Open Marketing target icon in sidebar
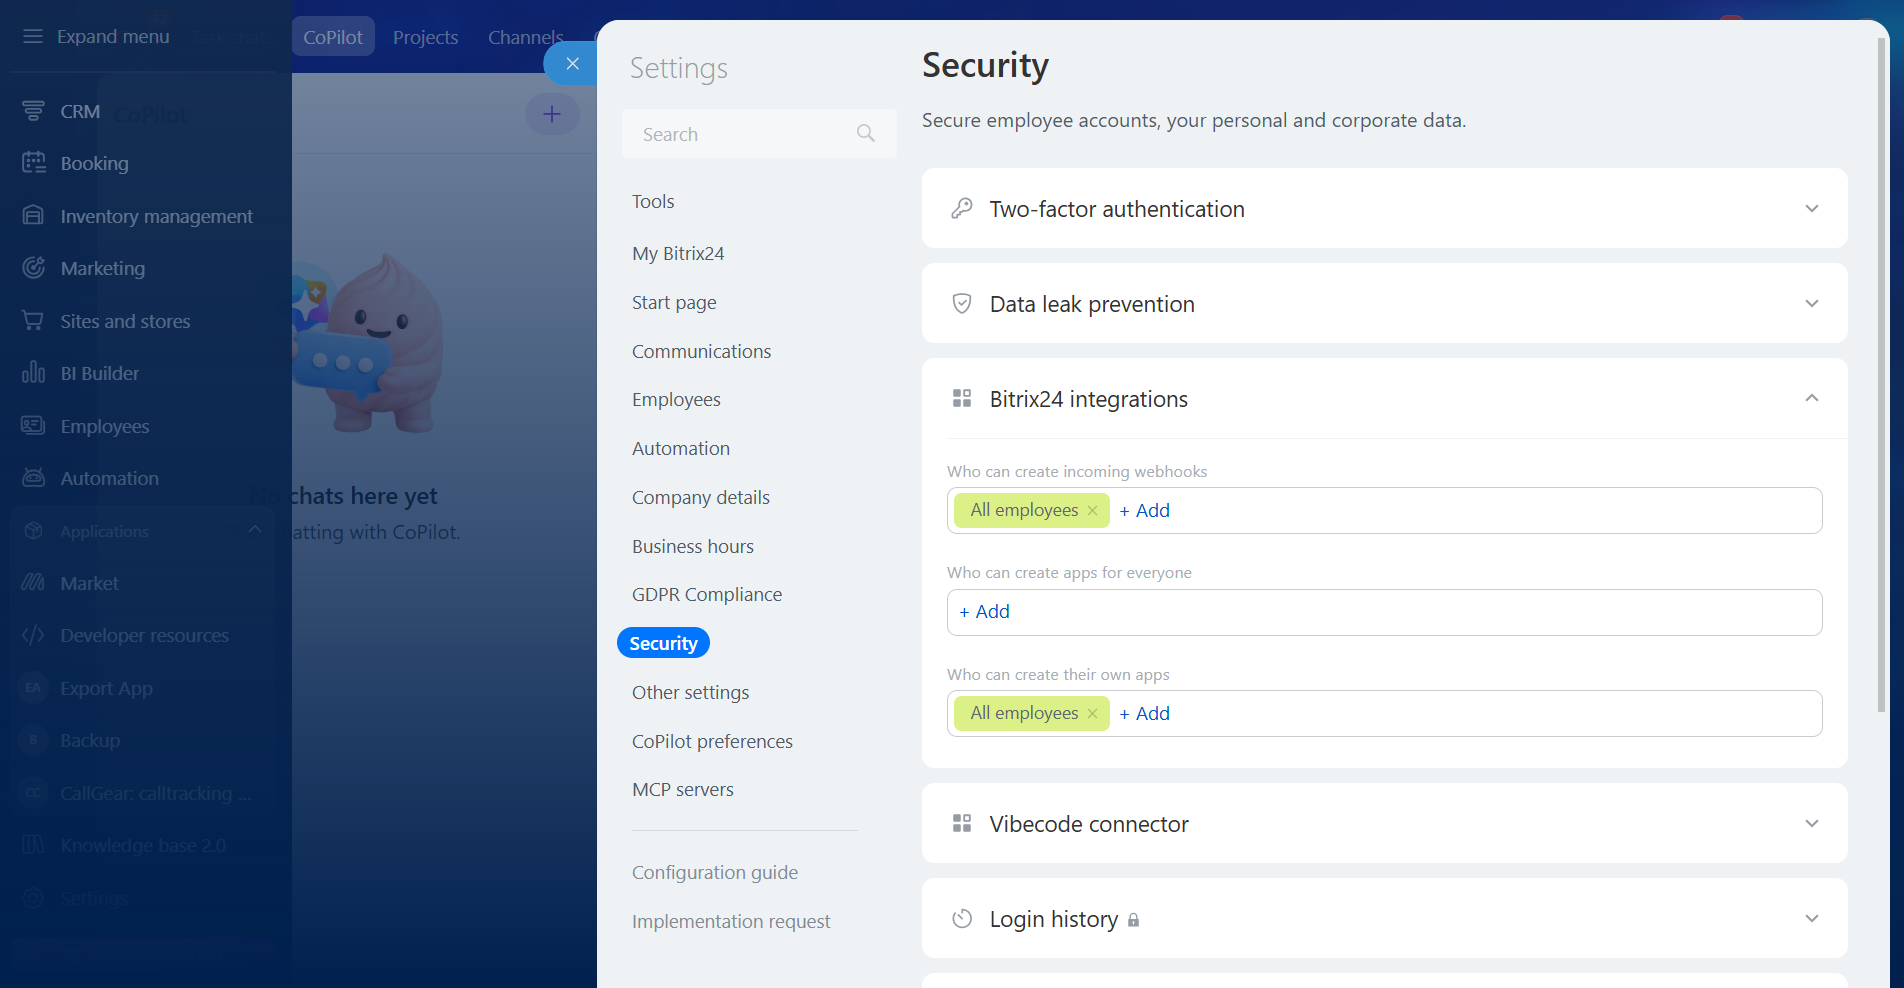 point(34,267)
